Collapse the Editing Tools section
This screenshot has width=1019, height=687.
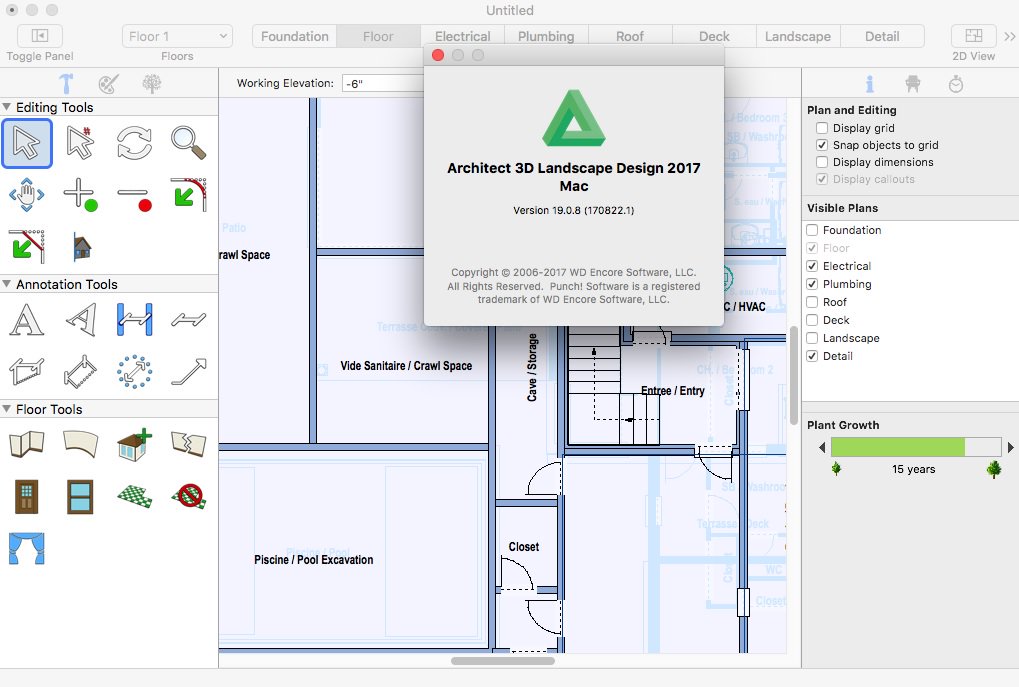click(6, 107)
